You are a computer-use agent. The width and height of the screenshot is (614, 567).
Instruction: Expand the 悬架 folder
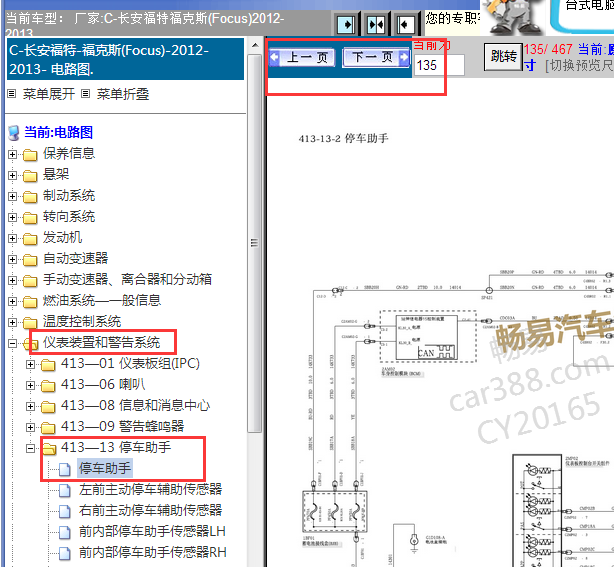coord(12,175)
